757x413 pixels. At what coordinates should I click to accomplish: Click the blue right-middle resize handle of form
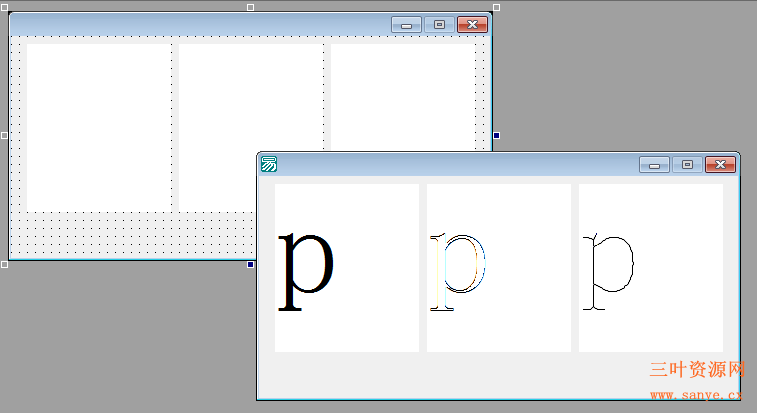(497, 135)
